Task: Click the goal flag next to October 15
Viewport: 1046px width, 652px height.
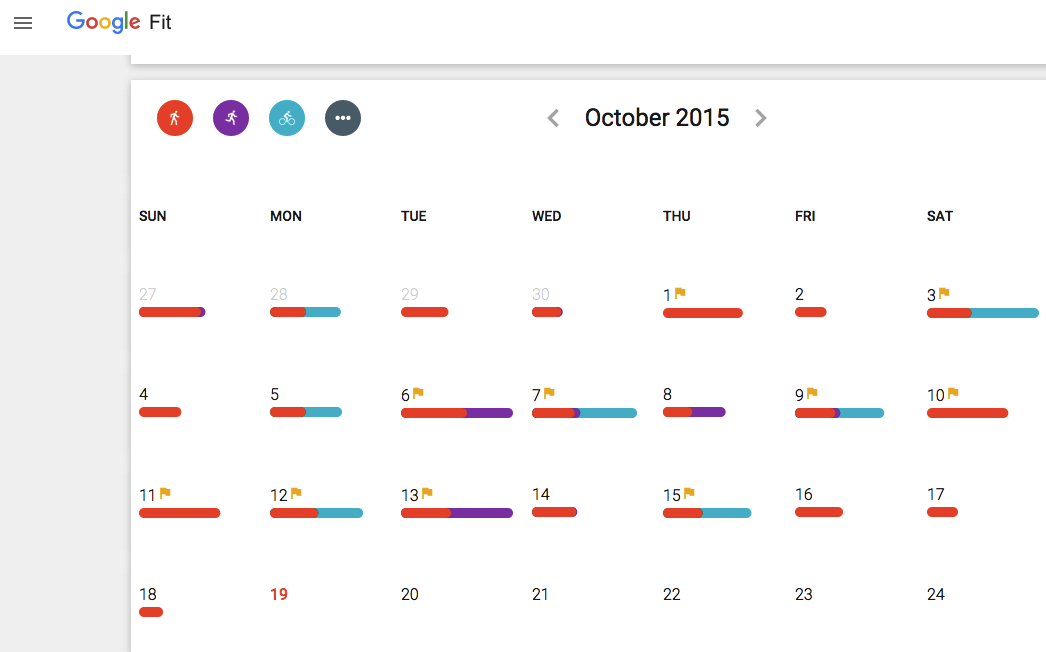Action: tap(687, 491)
